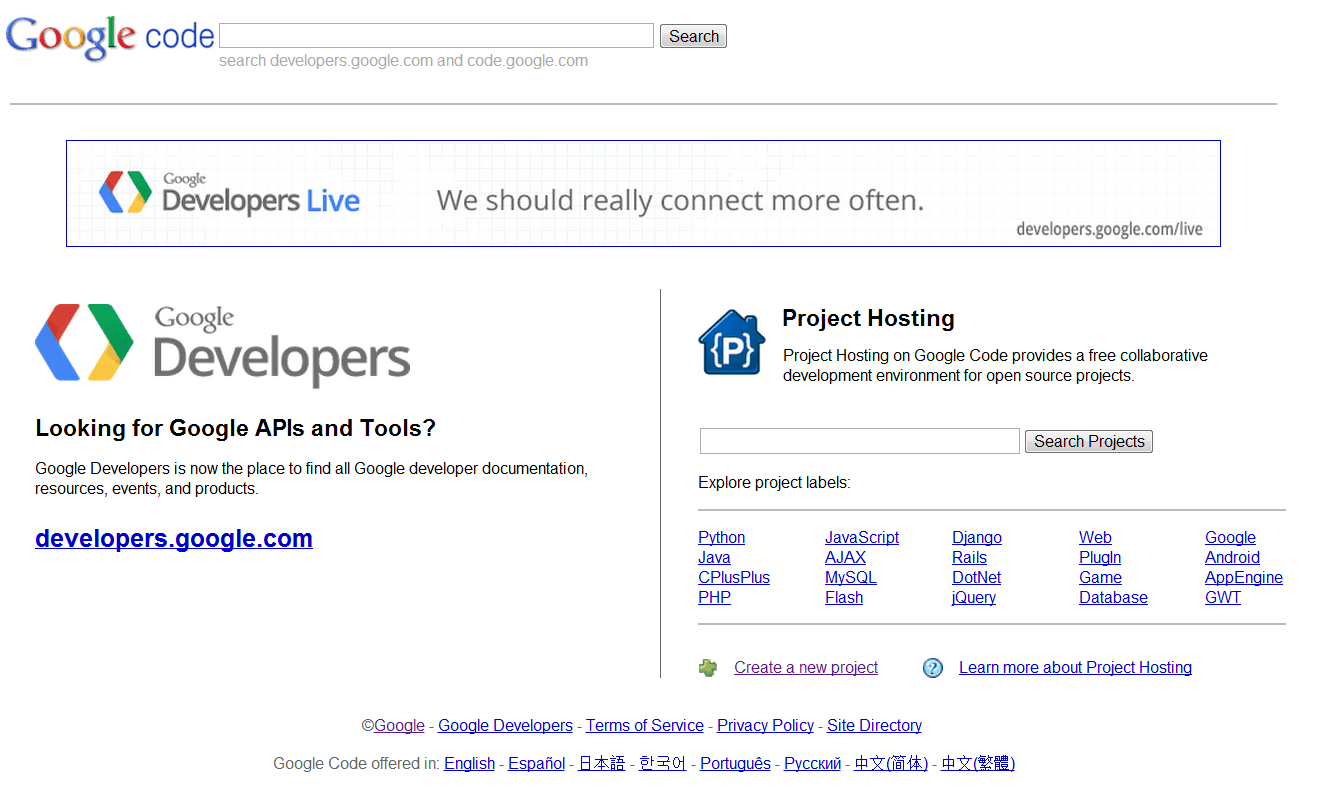Open Learn more about Project Hosting
Screen dimensions: 1319x810
coord(1075,668)
